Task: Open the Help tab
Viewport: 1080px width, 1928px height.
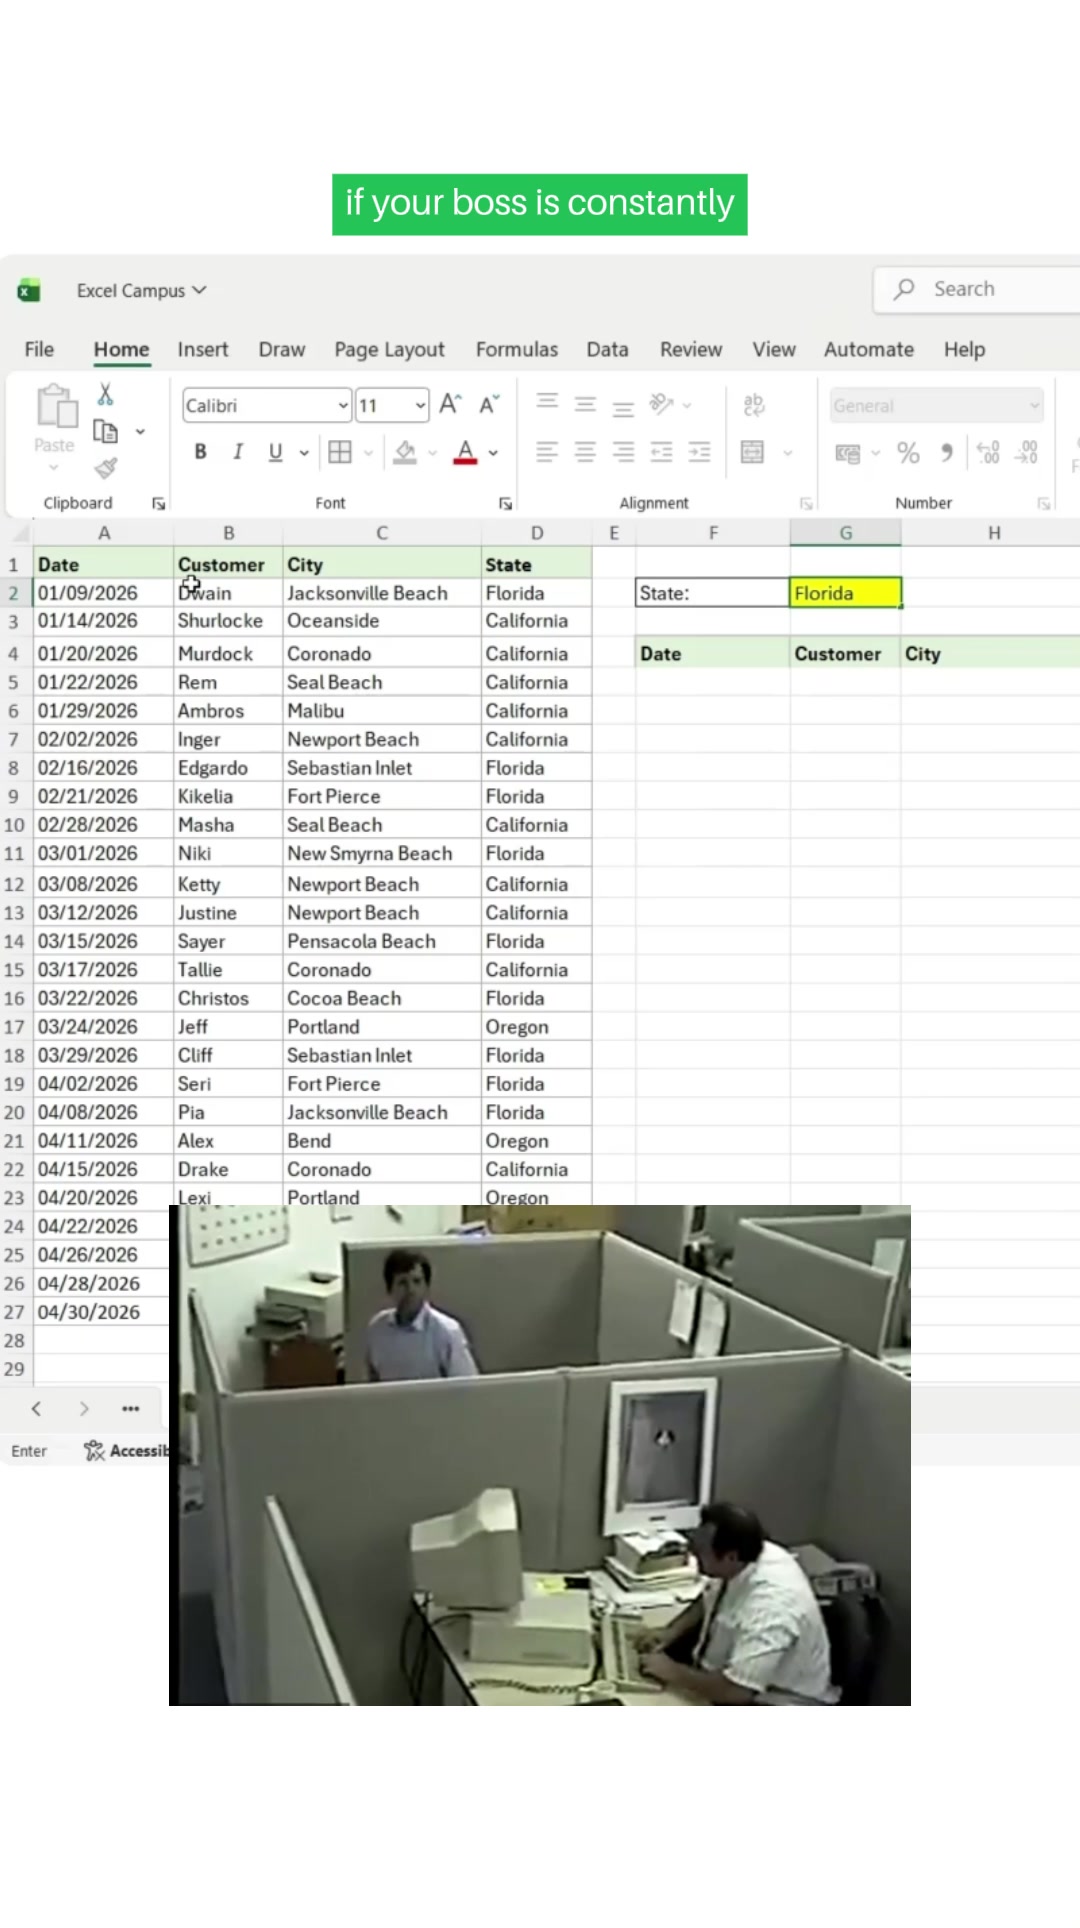Action: tap(964, 349)
